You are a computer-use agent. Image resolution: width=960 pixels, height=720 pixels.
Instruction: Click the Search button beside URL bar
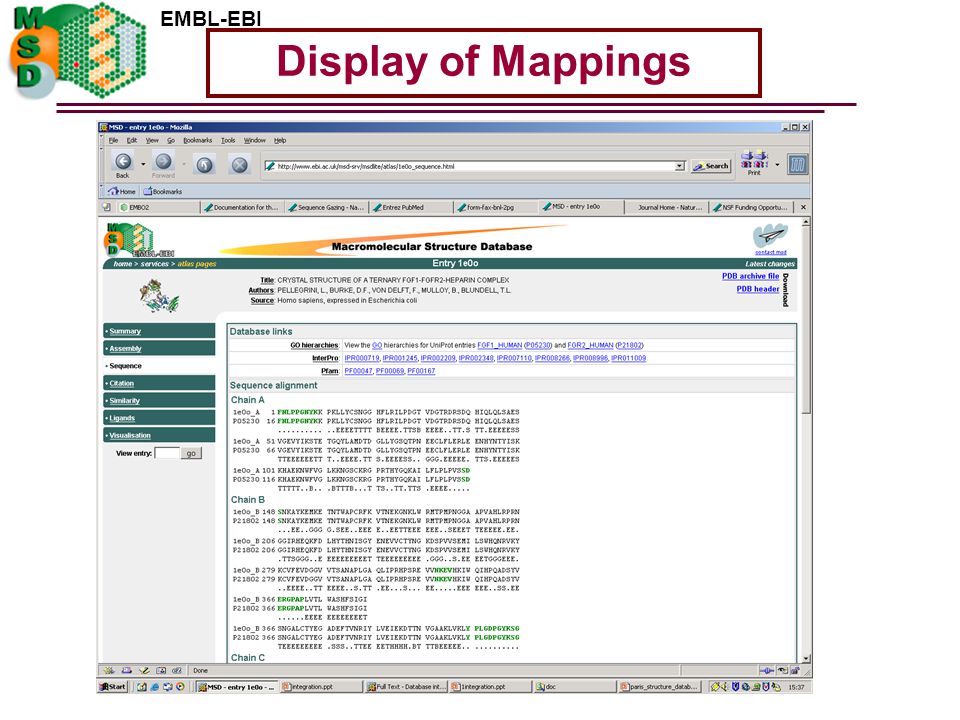click(711, 166)
